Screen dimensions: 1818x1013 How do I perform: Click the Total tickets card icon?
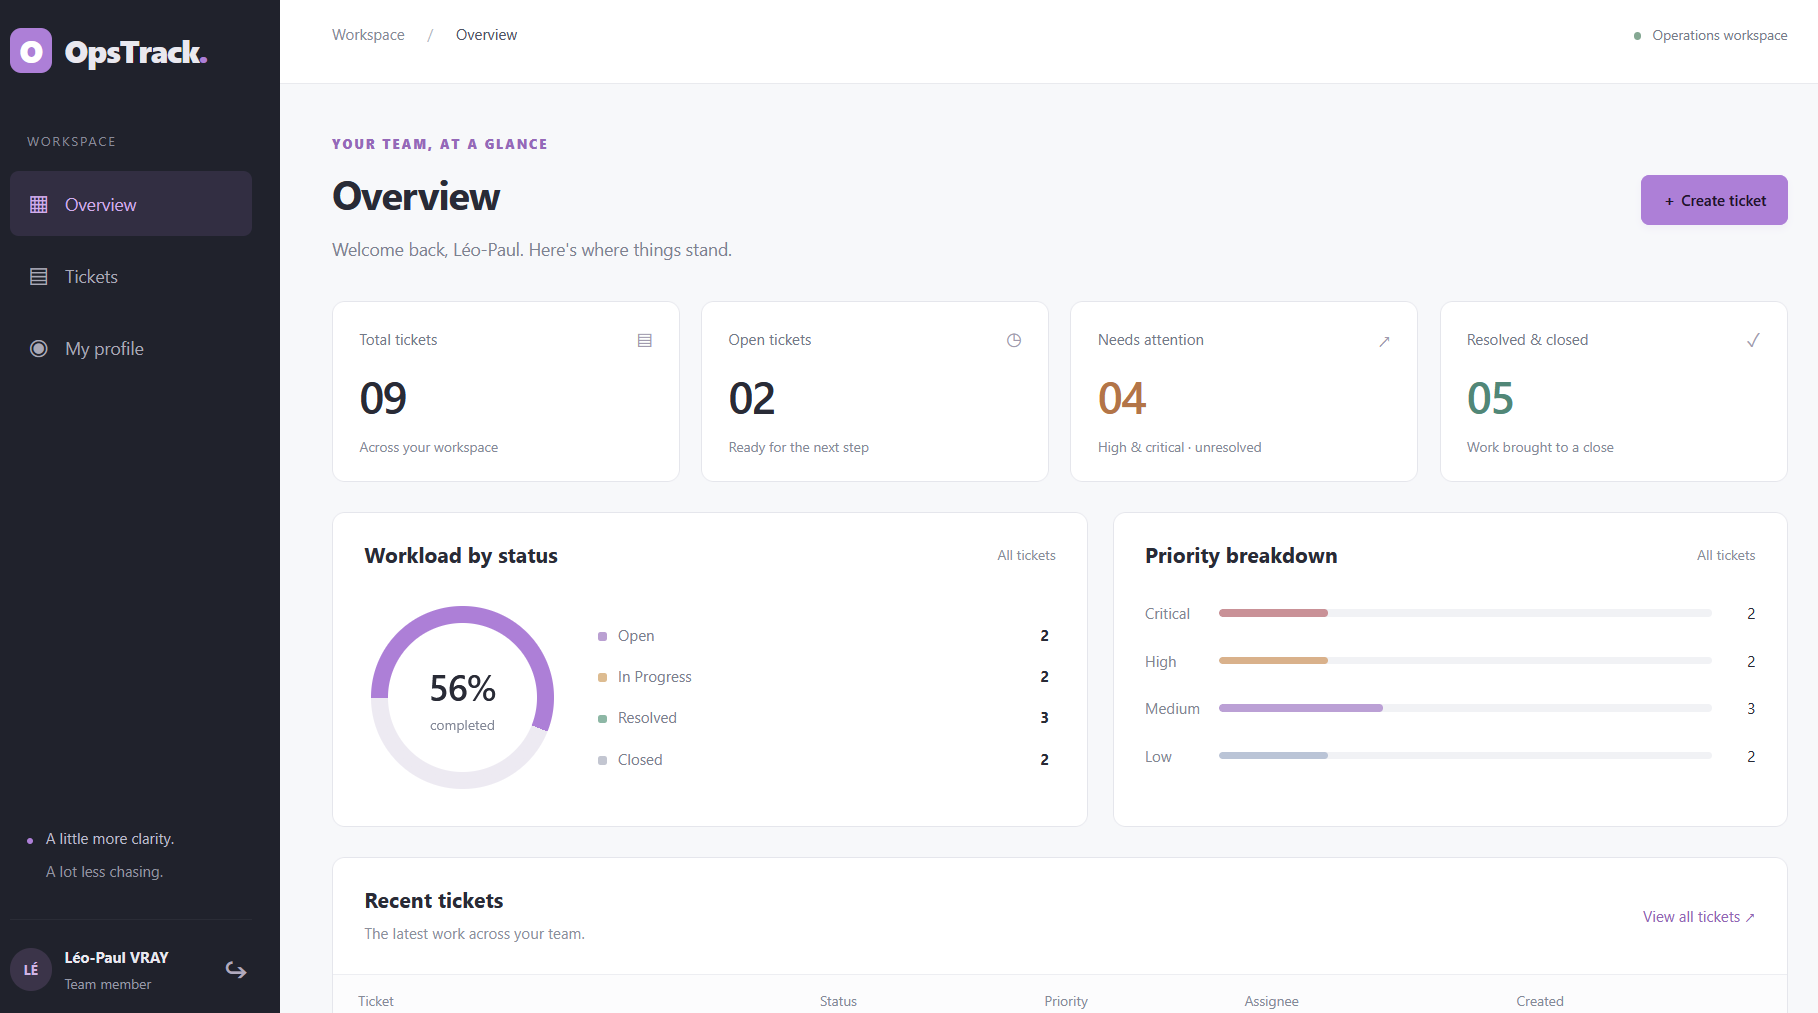645,340
